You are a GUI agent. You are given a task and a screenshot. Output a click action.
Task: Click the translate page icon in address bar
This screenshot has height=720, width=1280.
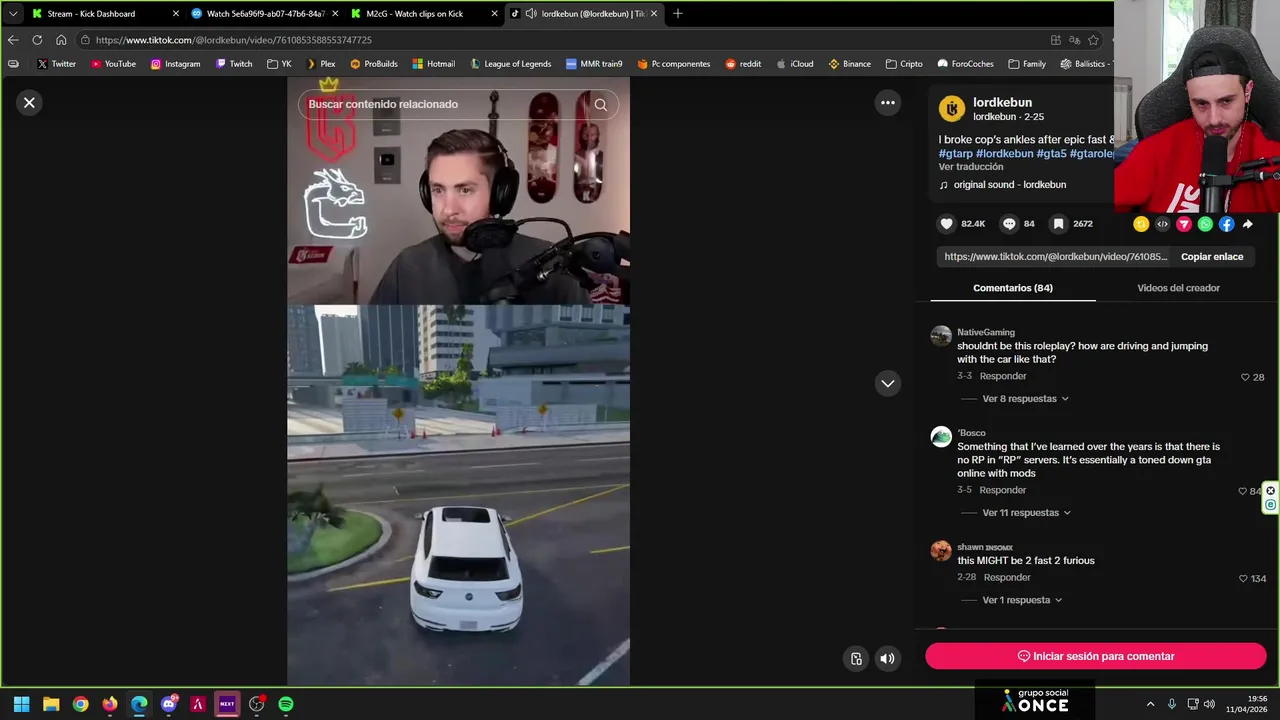coord(1074,40)
